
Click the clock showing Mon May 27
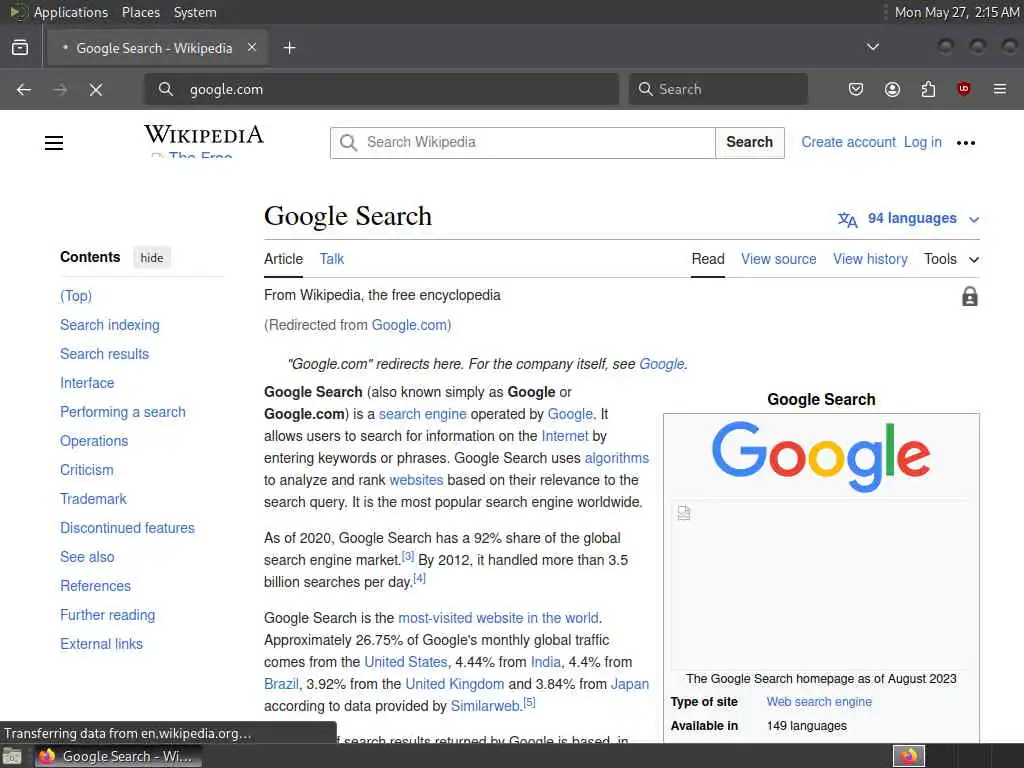(957, 12)
